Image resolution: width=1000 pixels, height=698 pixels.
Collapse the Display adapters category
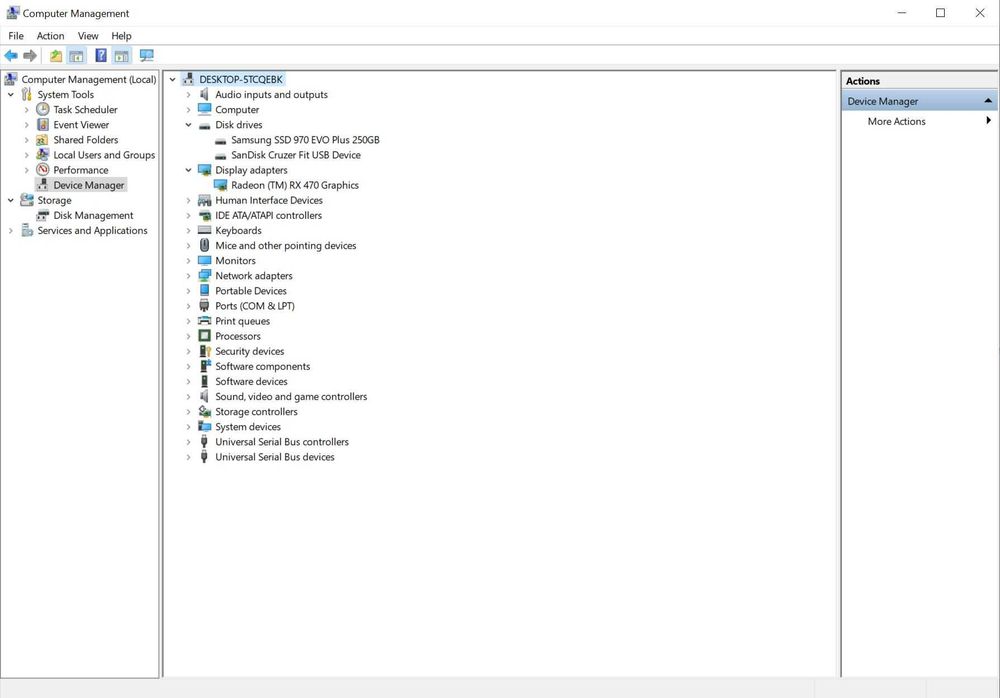[x=188, y=170]
